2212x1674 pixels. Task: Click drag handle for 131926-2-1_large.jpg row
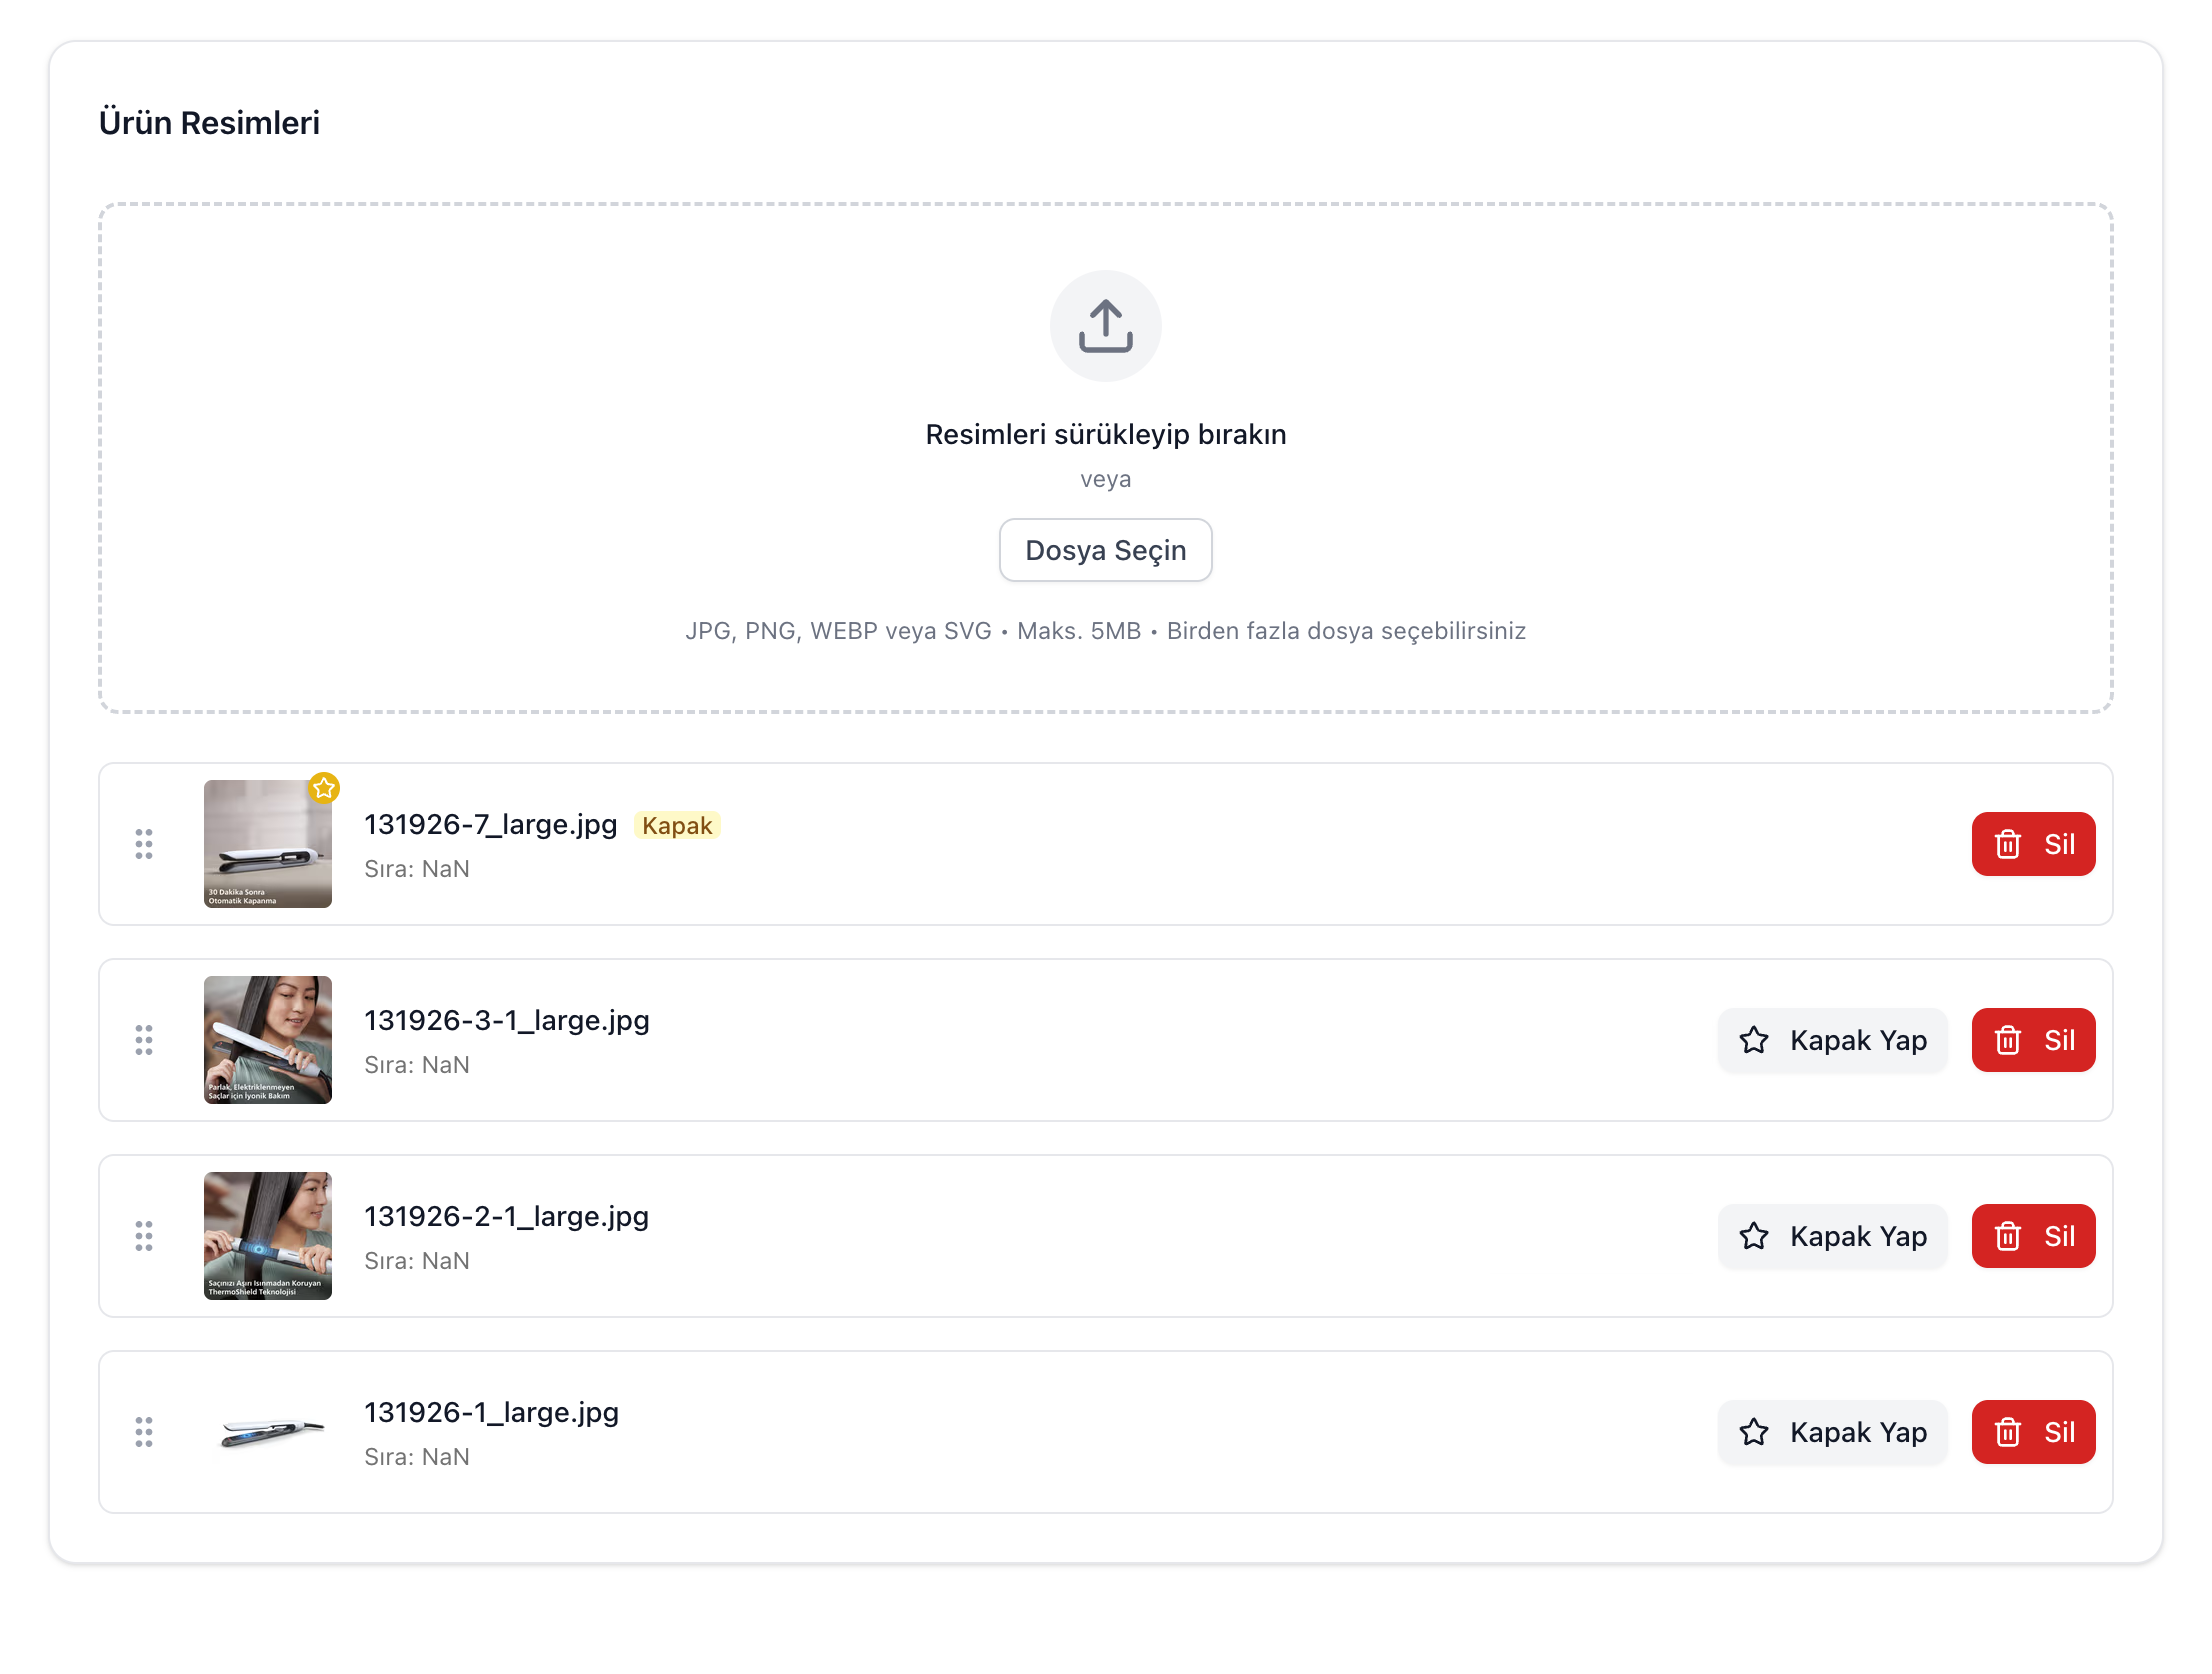click(x=144, y=1236)
